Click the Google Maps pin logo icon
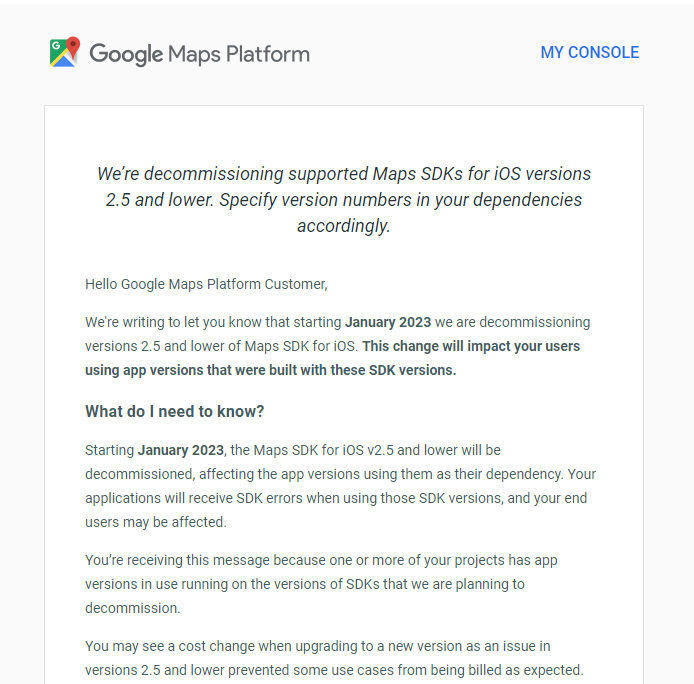694x684 pixels. (x=65, y=53)
